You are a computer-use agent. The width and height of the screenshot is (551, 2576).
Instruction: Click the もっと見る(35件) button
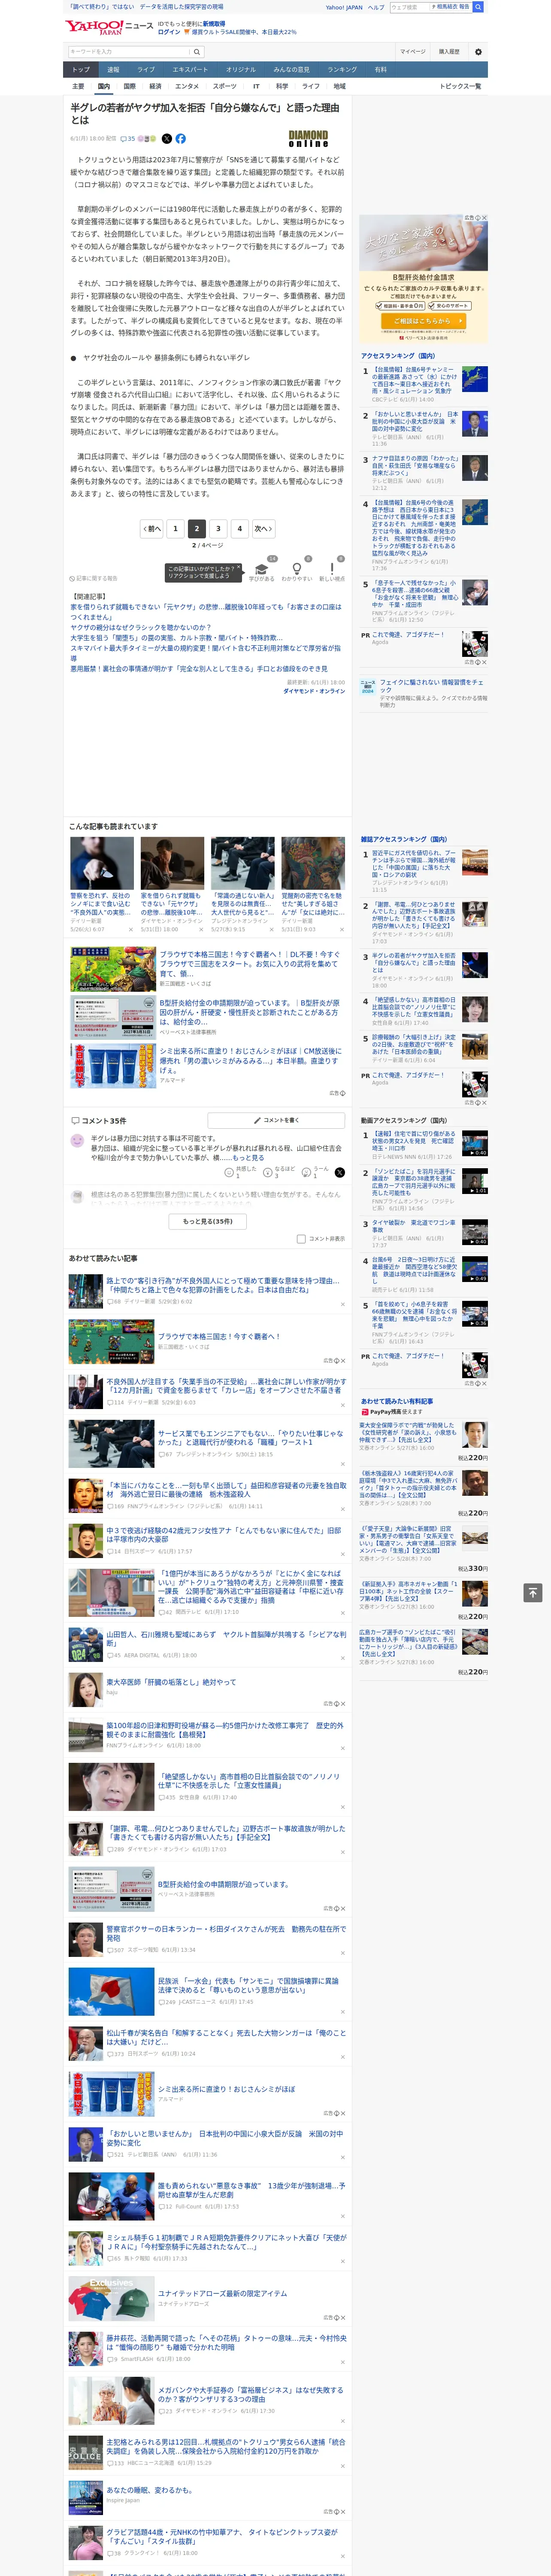click(208, 1221)
